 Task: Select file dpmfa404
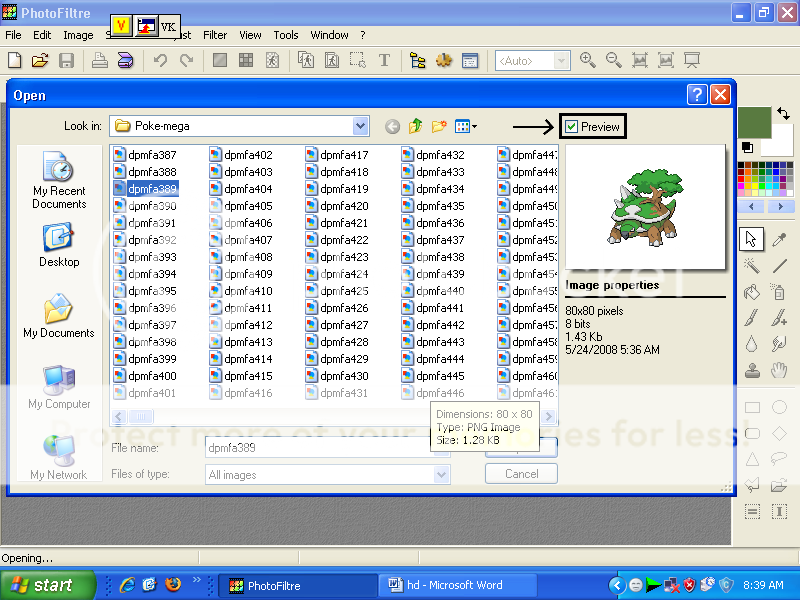pos(241,189)
